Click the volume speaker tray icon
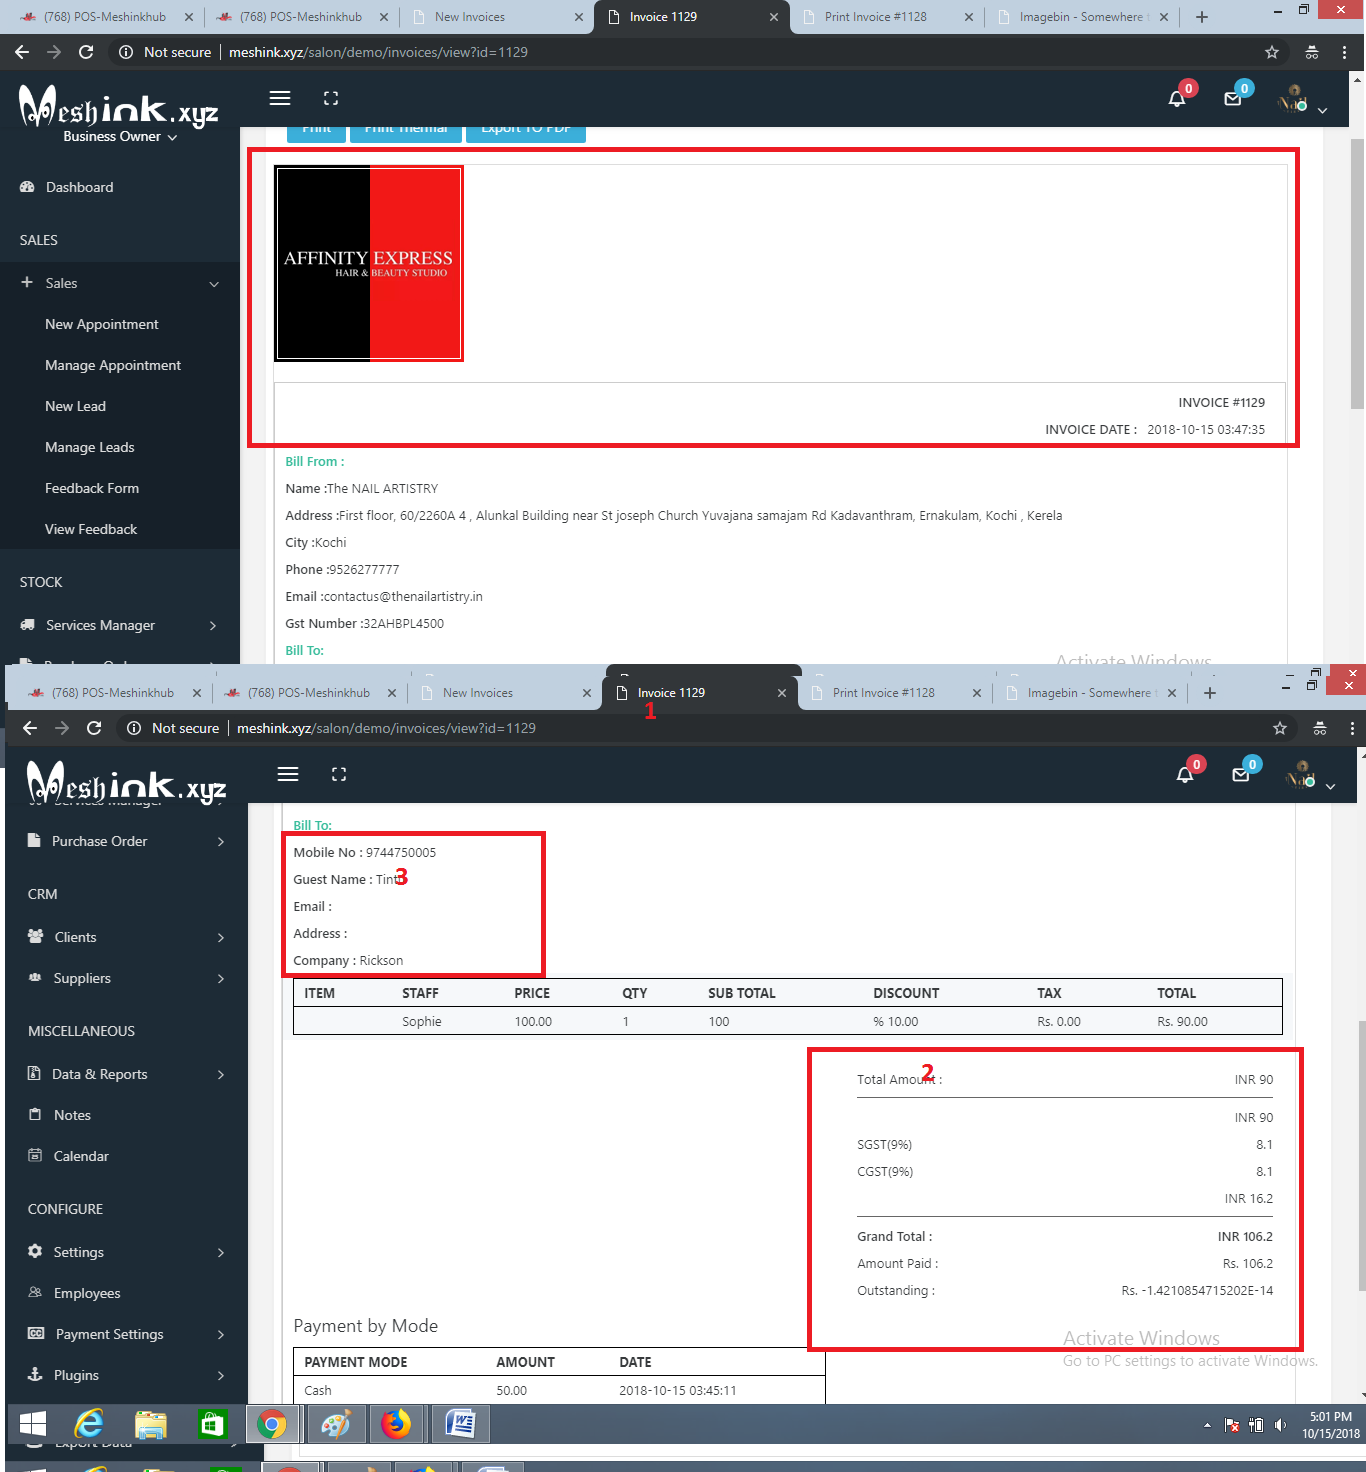Image resolution: width=1366 pixels, height=1472 pixels. (1281, 1425)
